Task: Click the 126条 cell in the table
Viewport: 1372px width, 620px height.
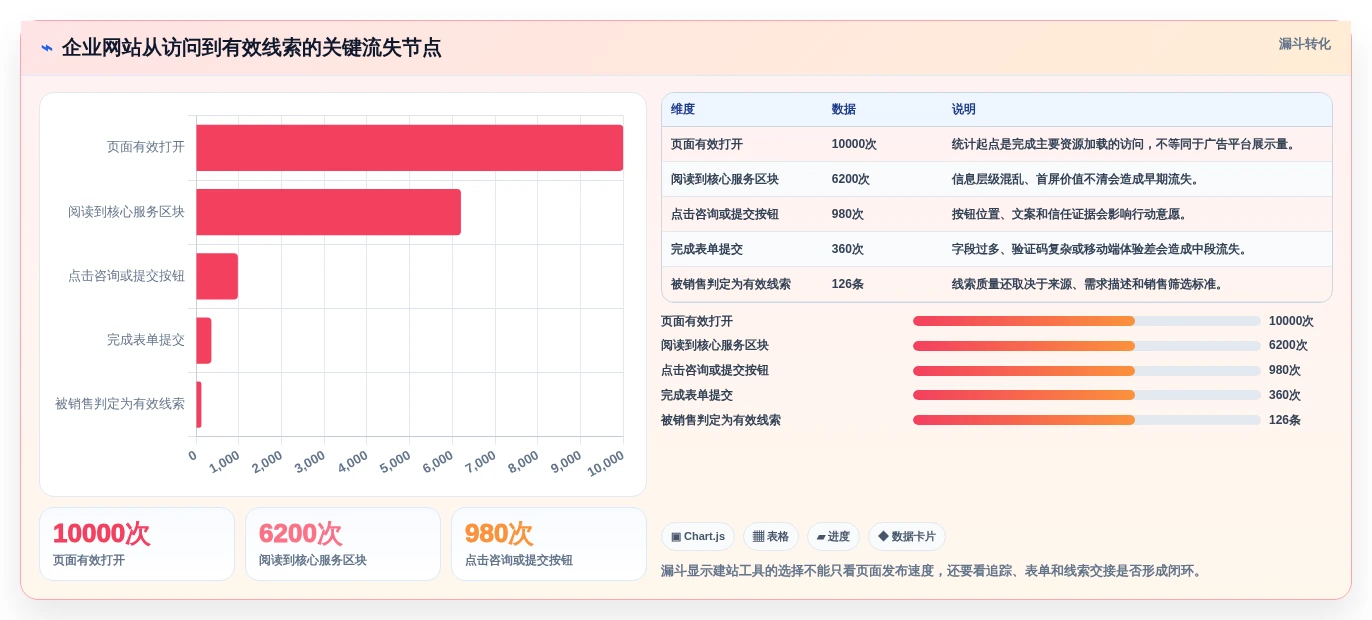Action: 848,284
